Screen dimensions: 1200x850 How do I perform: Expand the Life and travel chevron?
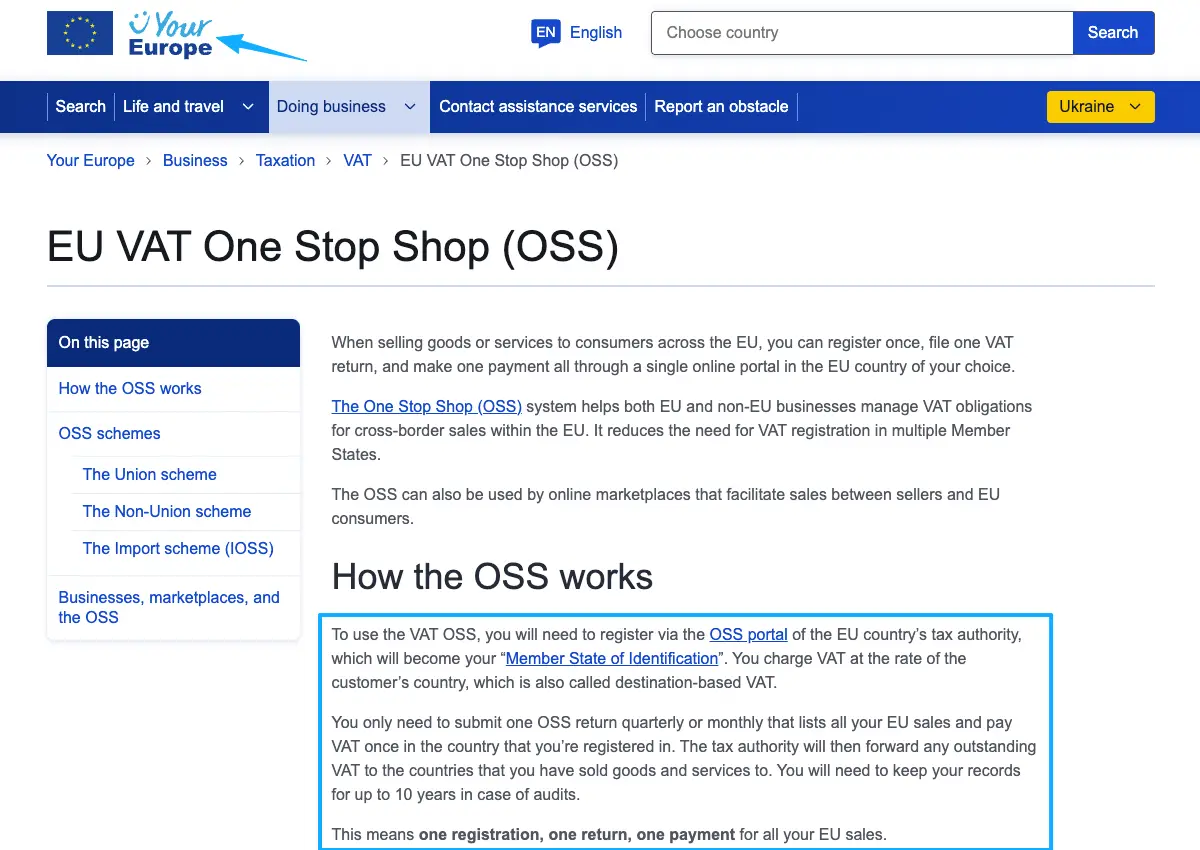(248, 107)
